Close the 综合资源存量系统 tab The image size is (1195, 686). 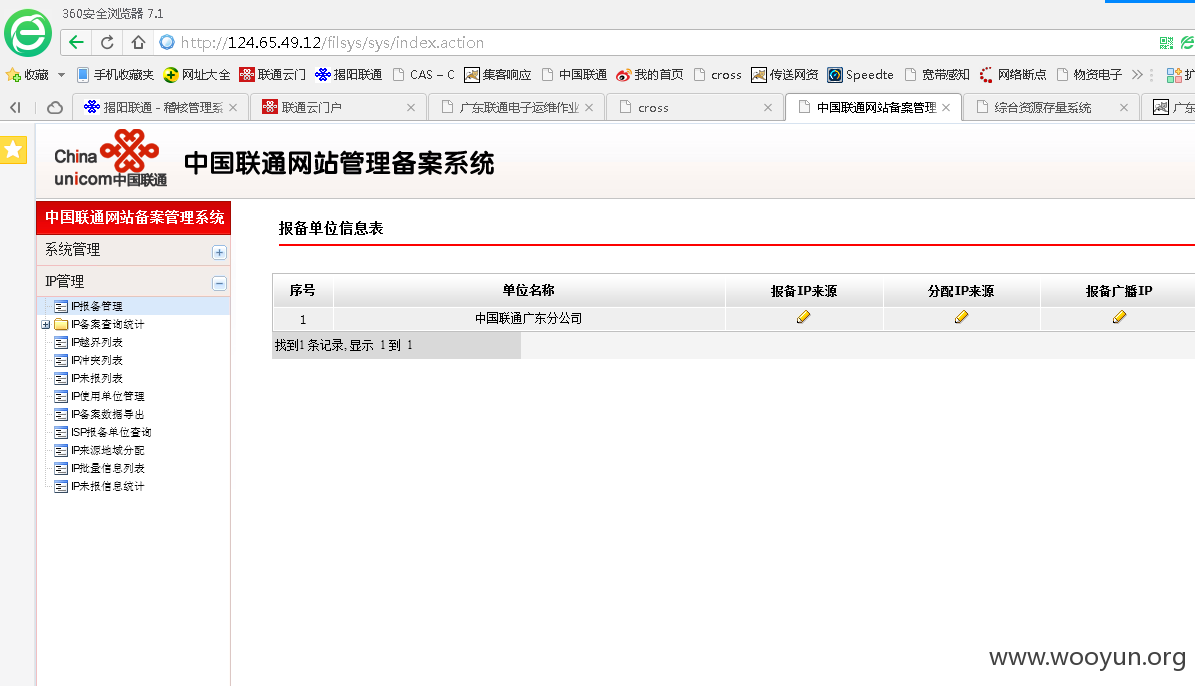(x=1123, y=107)
